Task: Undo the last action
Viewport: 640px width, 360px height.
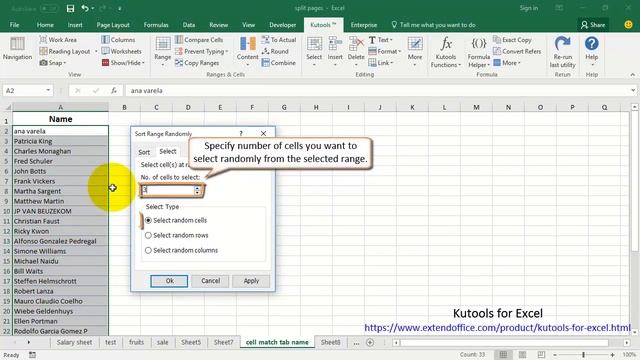Action: pyautogui.click(x=84, y=8)
